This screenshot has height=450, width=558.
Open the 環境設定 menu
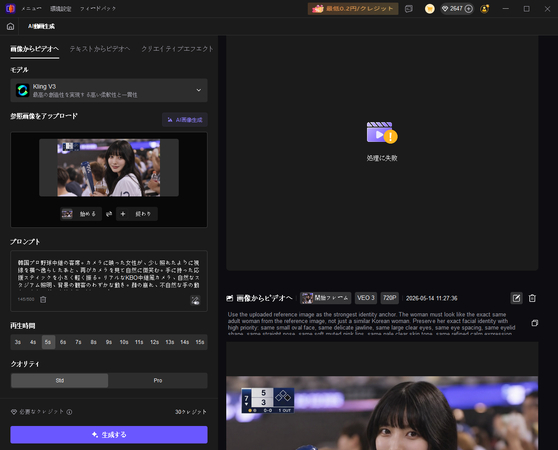(x=60, y=9)
